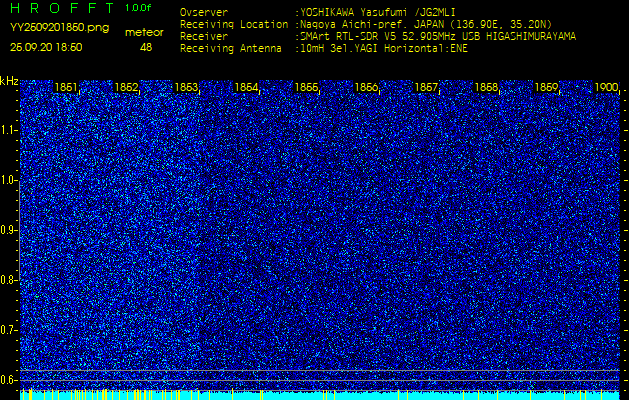The image size is (629, 400).
Task: Click the 1855 time marker
Action: 307,88
